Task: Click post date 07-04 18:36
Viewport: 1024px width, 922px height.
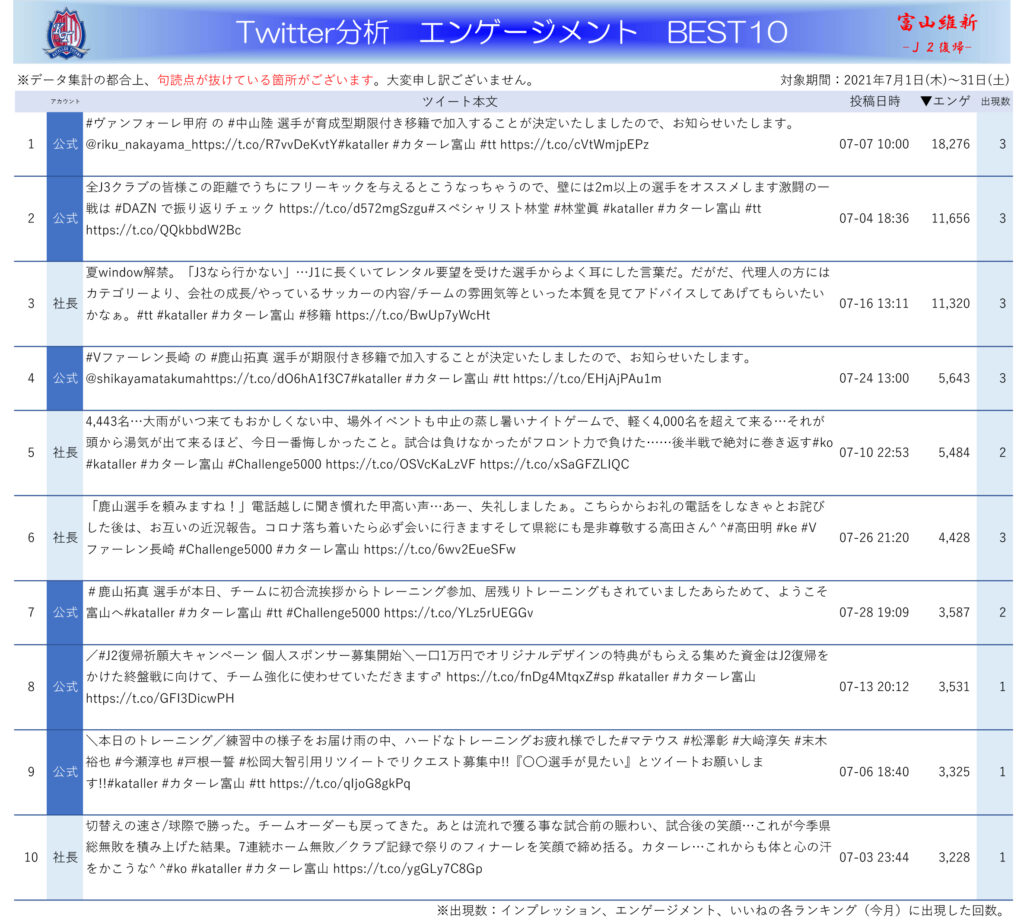Action: (874, 219)
